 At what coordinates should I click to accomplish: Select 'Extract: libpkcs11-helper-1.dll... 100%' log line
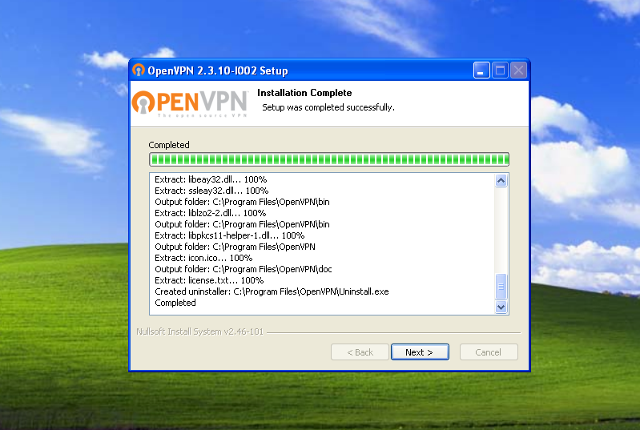229,235
